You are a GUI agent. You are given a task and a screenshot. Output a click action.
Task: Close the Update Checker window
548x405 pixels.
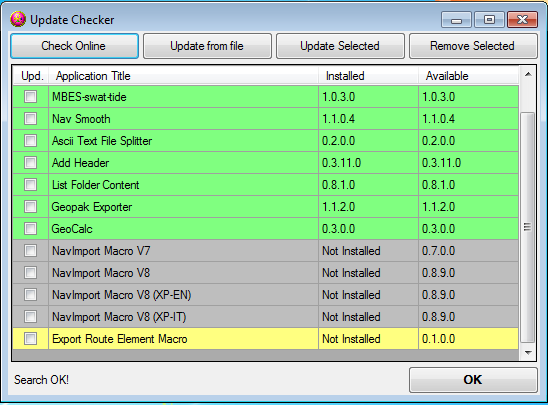coord(522,20)
